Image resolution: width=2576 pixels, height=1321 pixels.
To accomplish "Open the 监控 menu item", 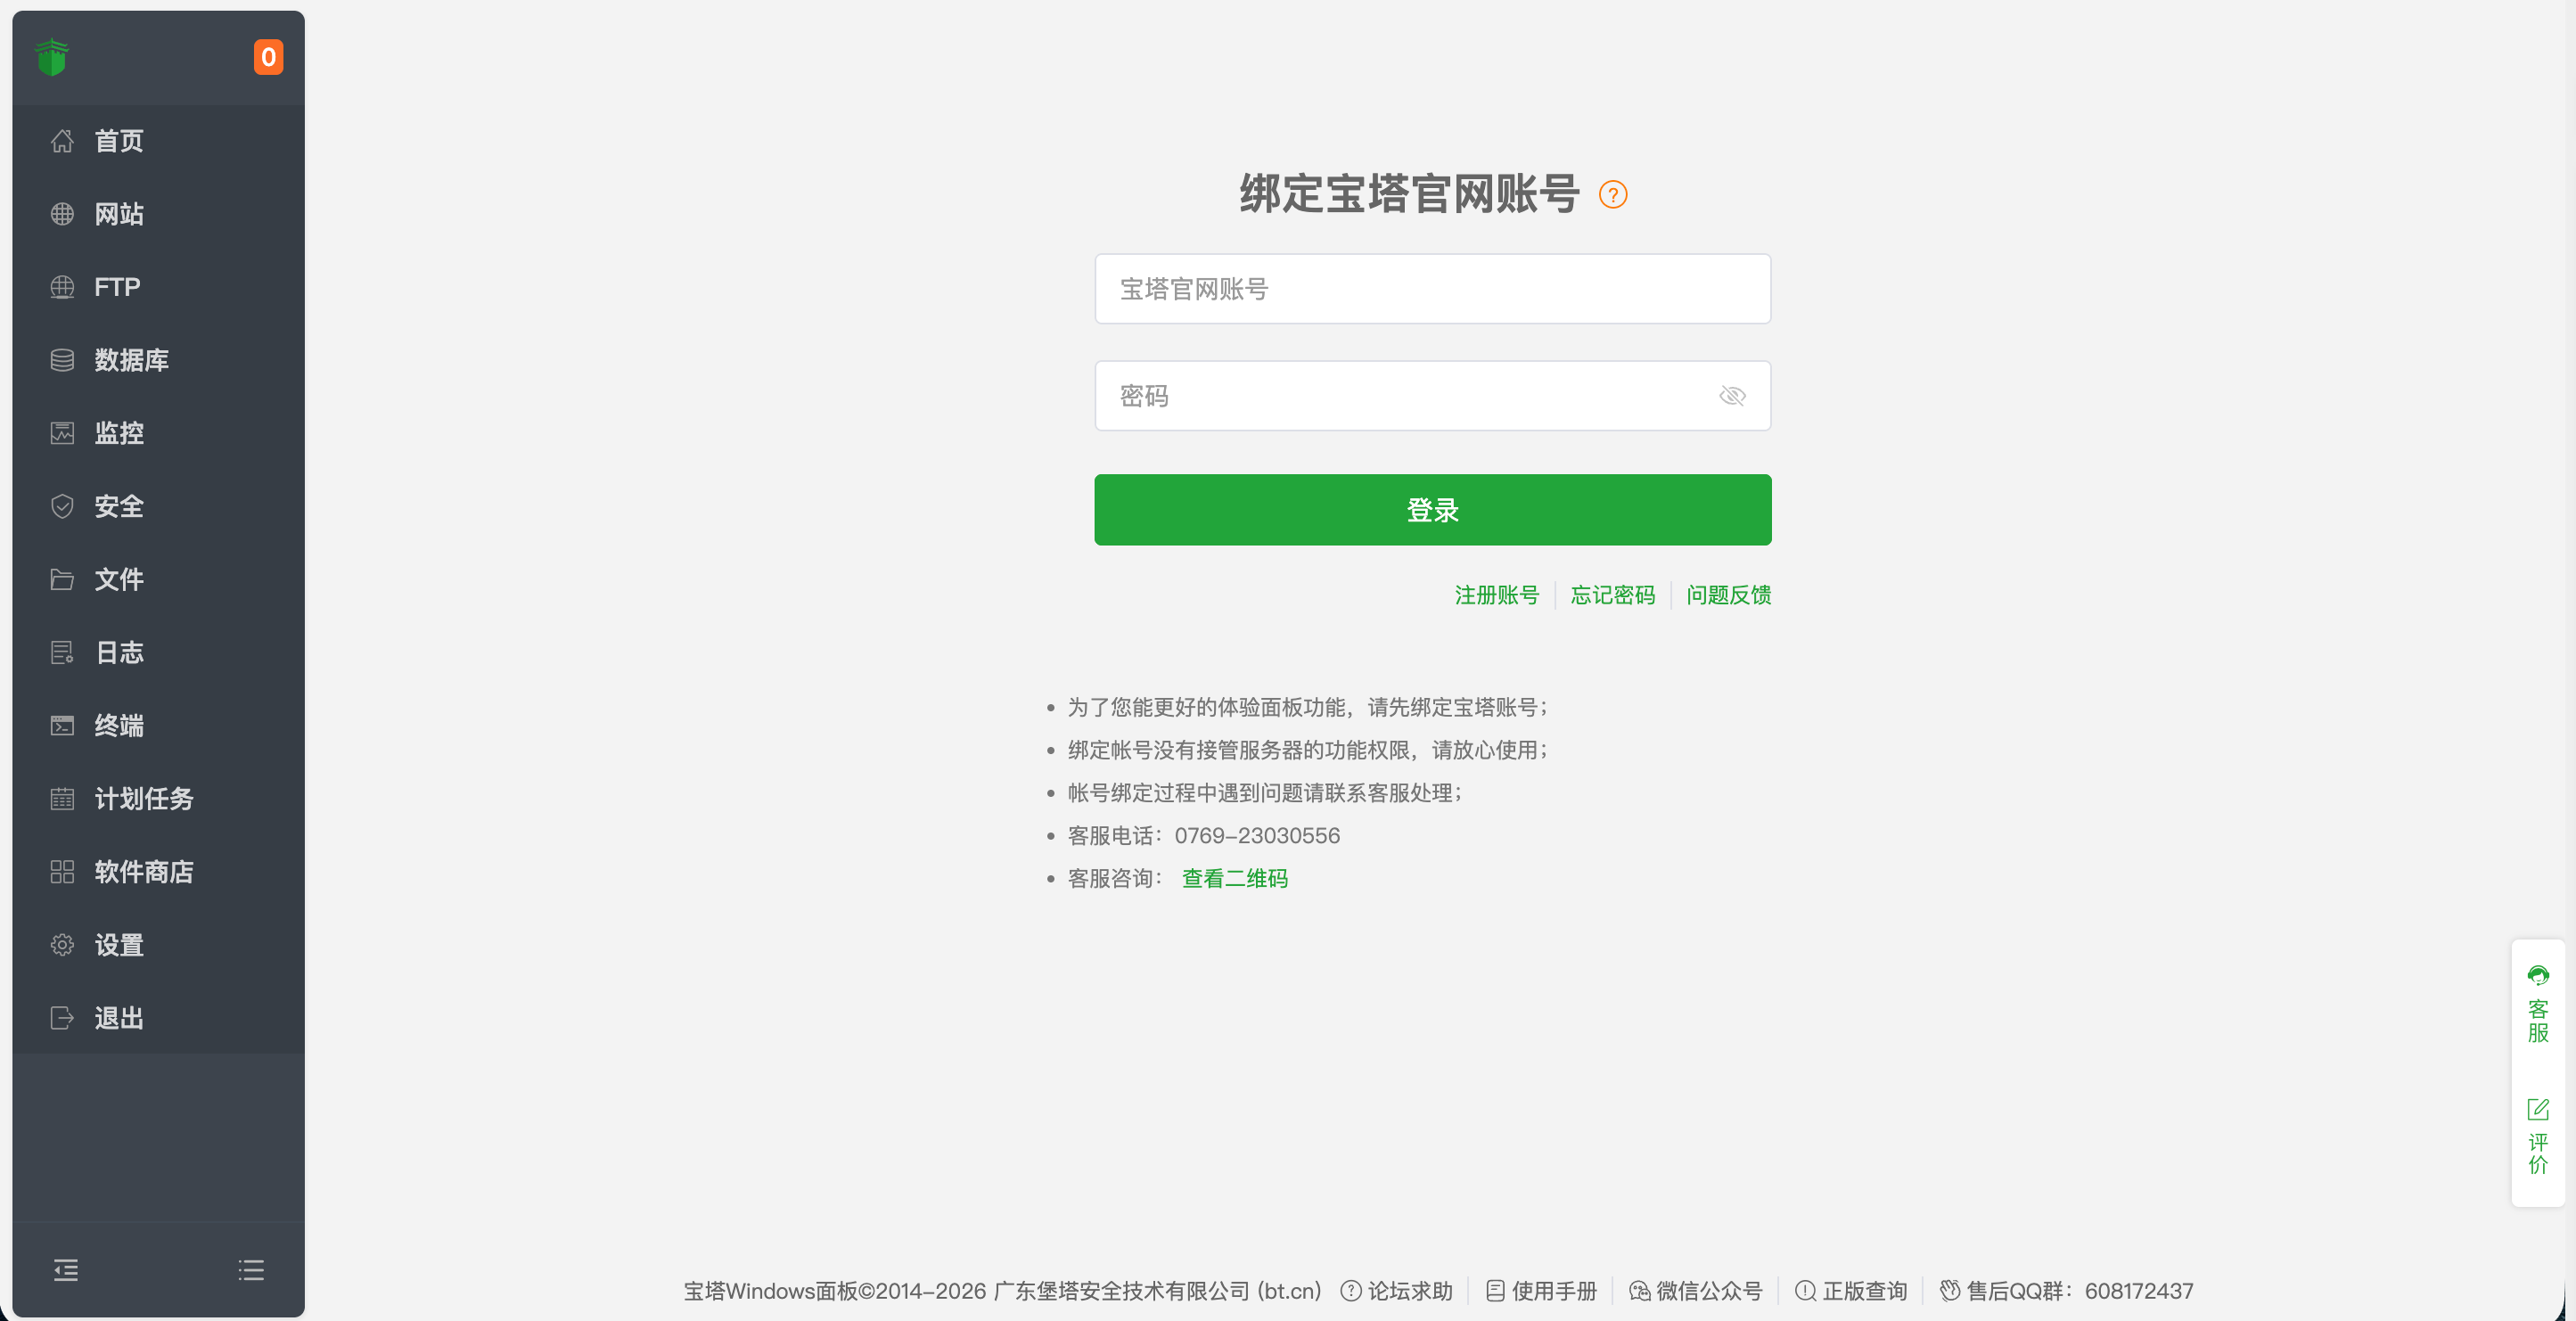I will [158, 433].
